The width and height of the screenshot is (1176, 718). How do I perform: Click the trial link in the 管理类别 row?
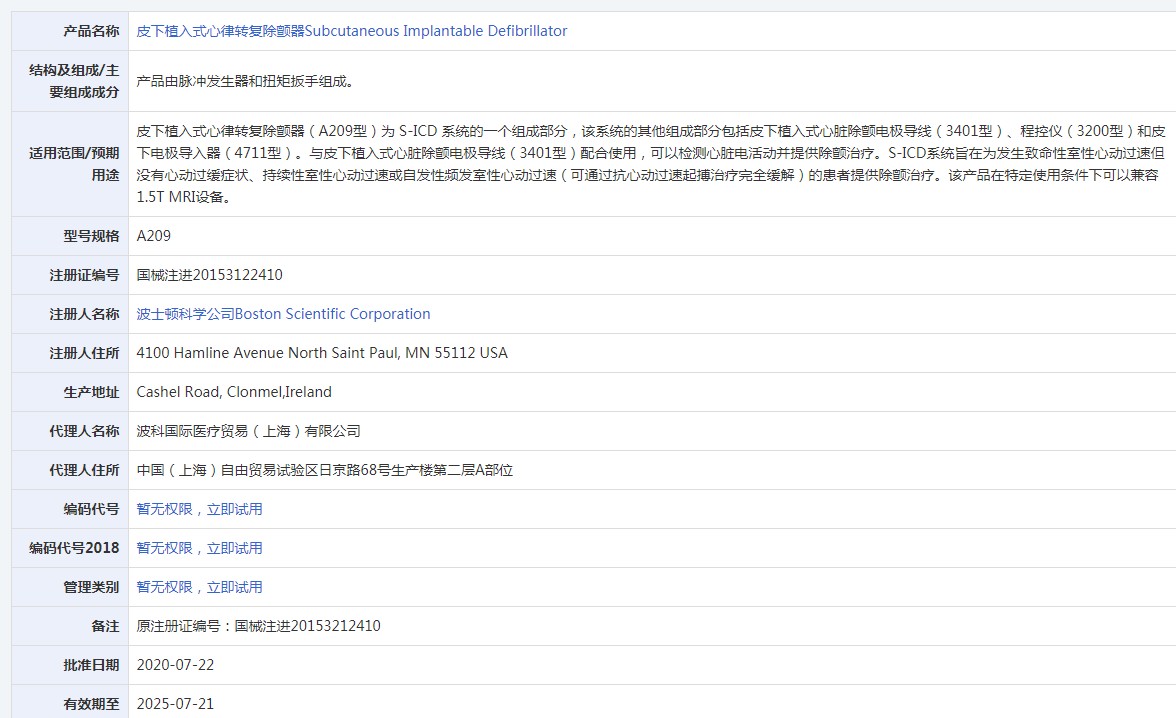(x=199, y=587)
